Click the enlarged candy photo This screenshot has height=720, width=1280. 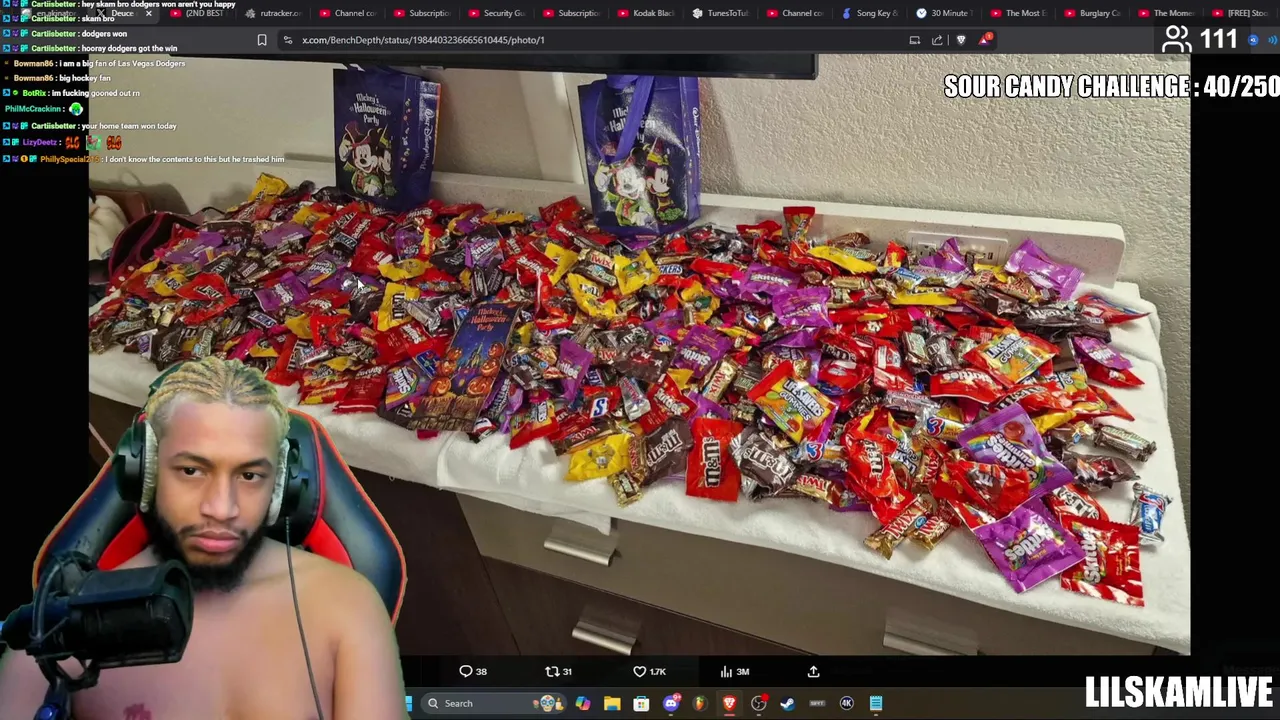click(x=640, y=355)
